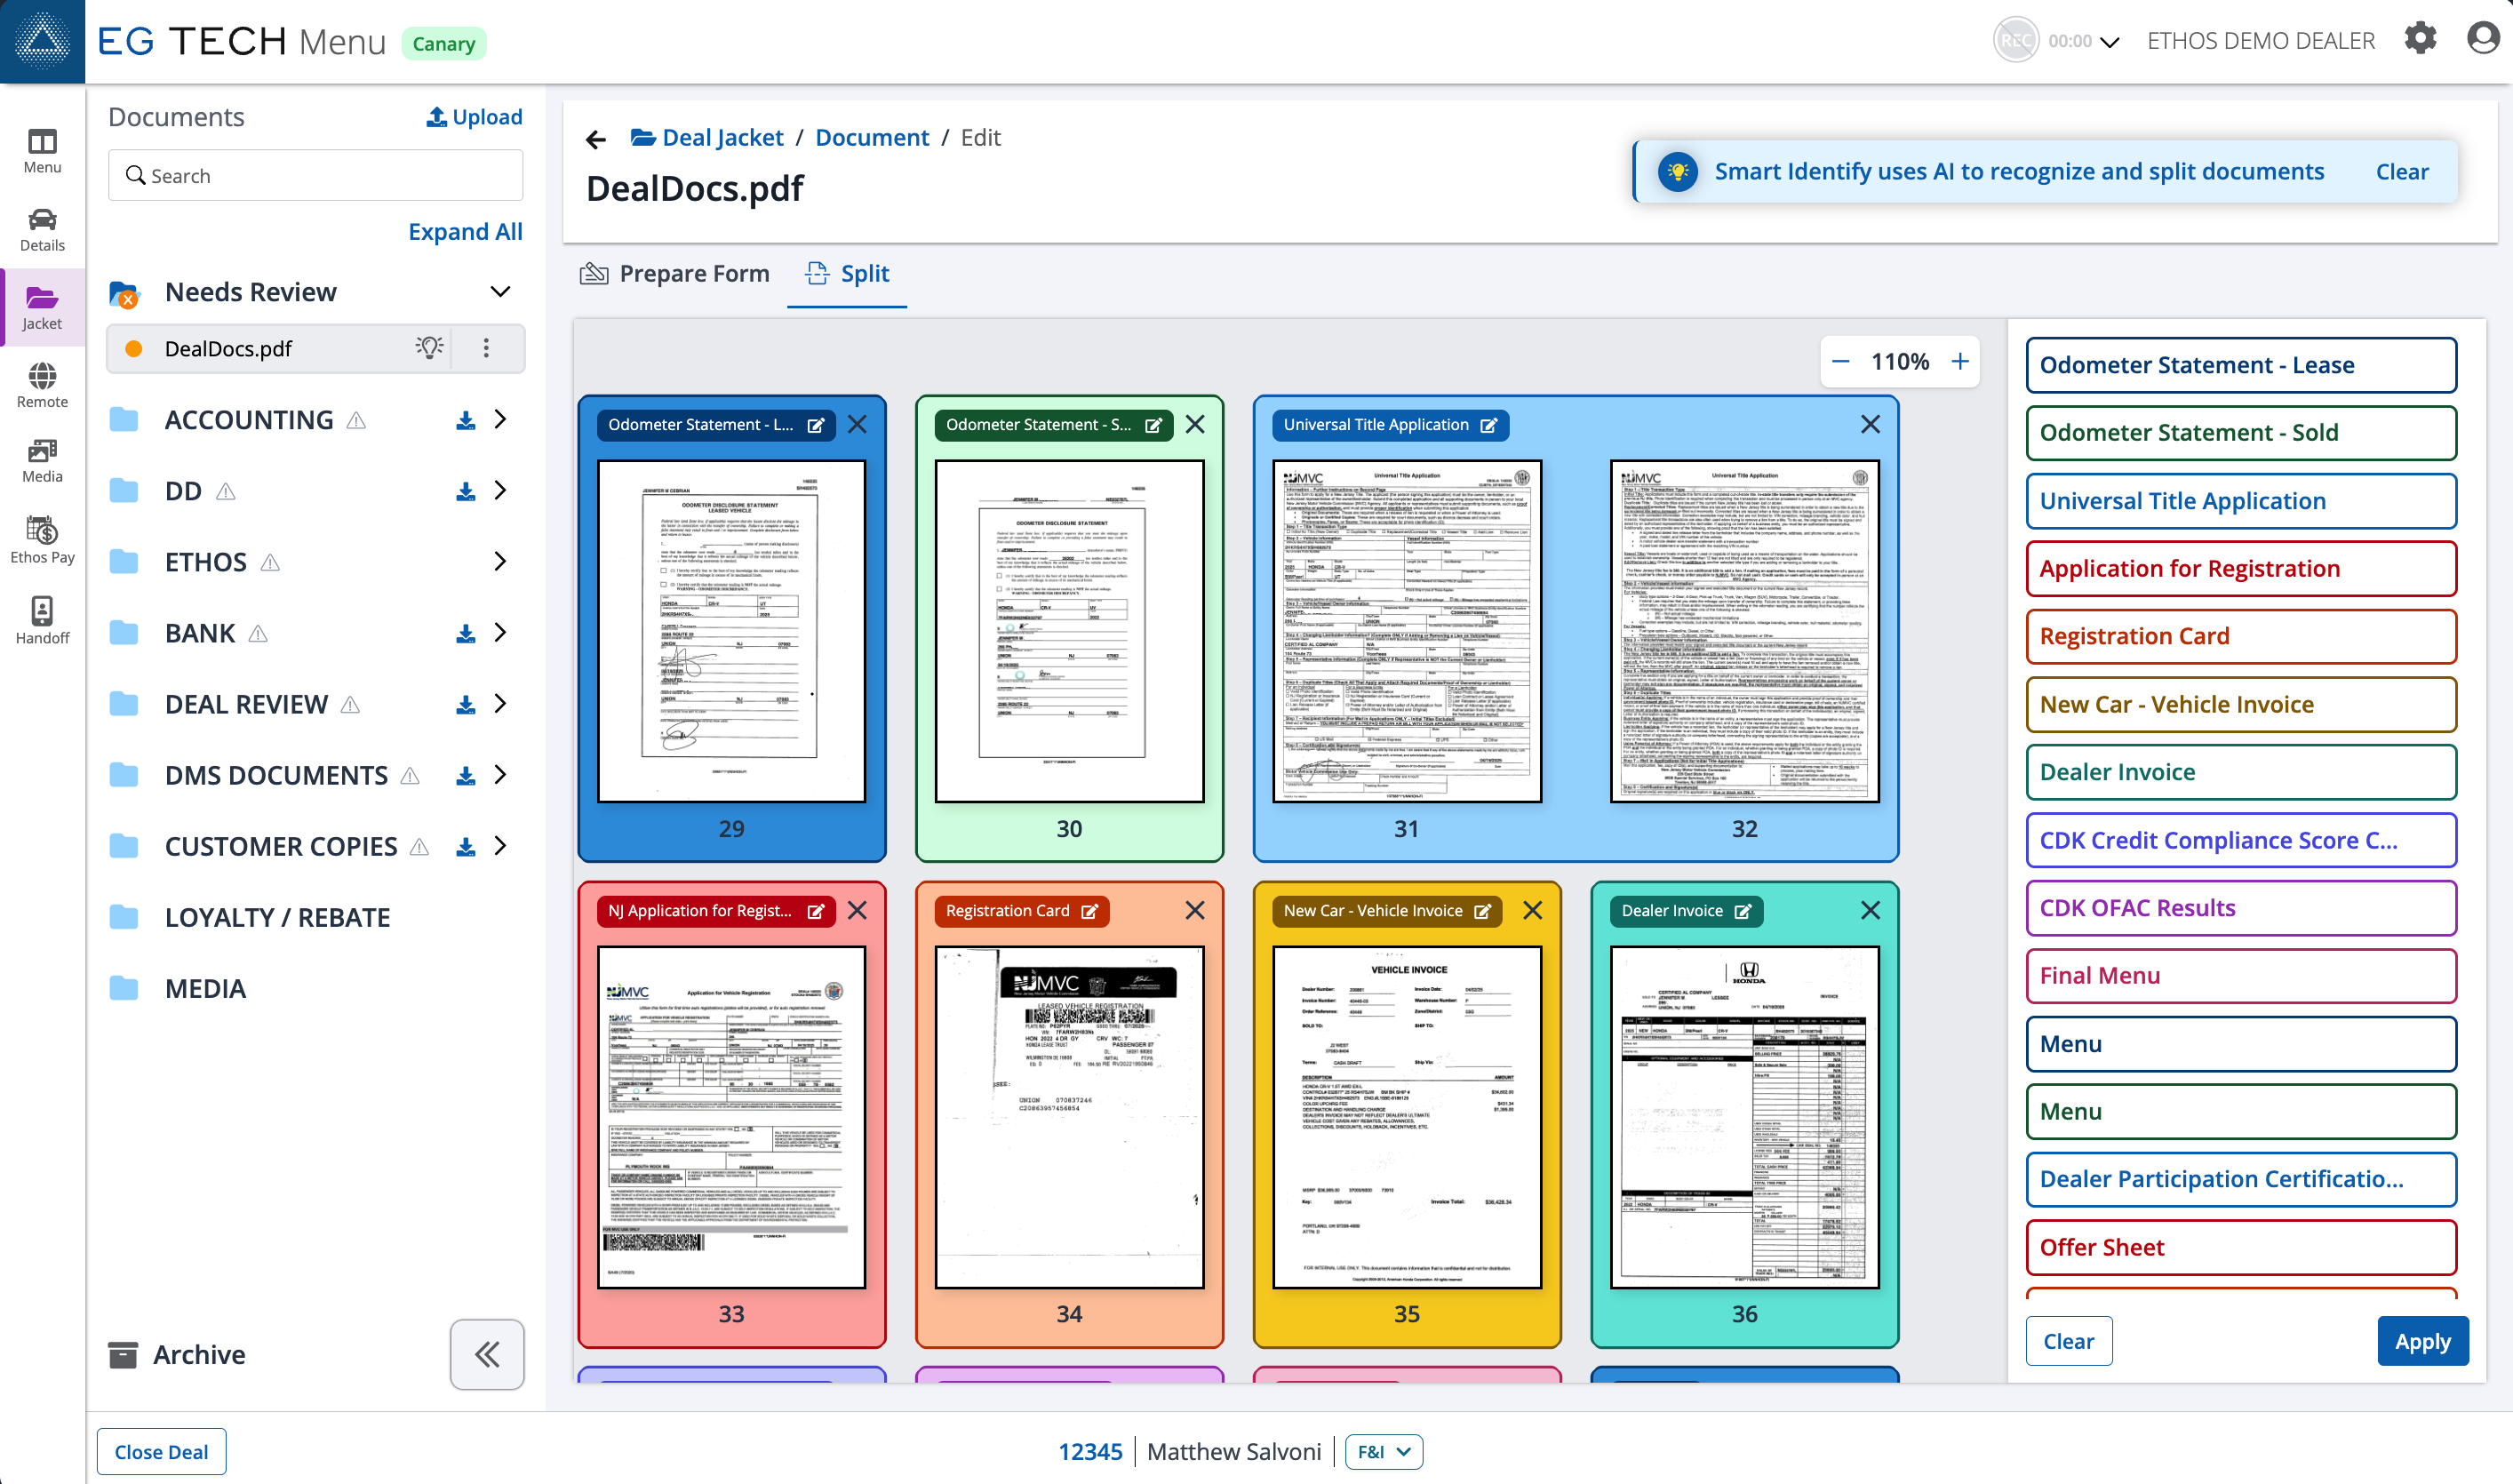Zoom in with the plus icon
Screen dimensions: 2513x1484
1960,362
